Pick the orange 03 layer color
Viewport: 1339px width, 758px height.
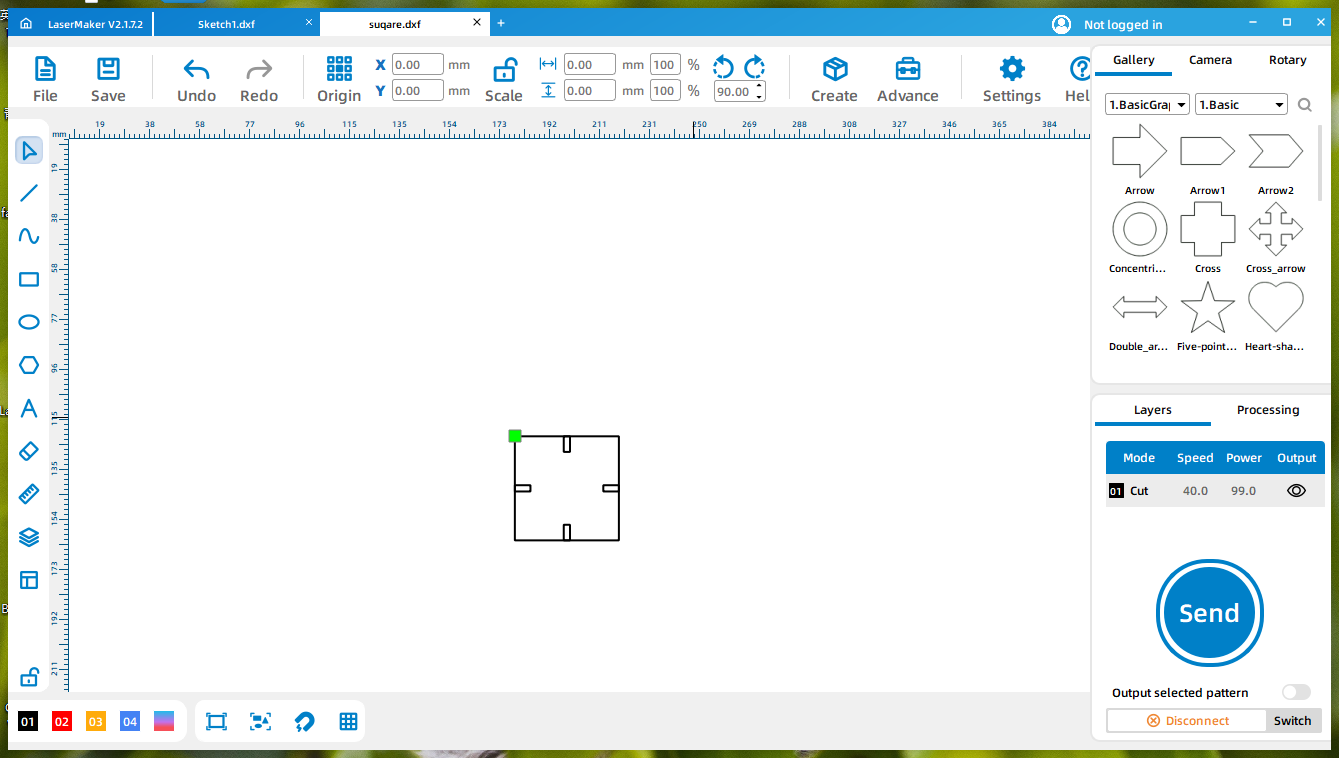[x=96, y=721]
